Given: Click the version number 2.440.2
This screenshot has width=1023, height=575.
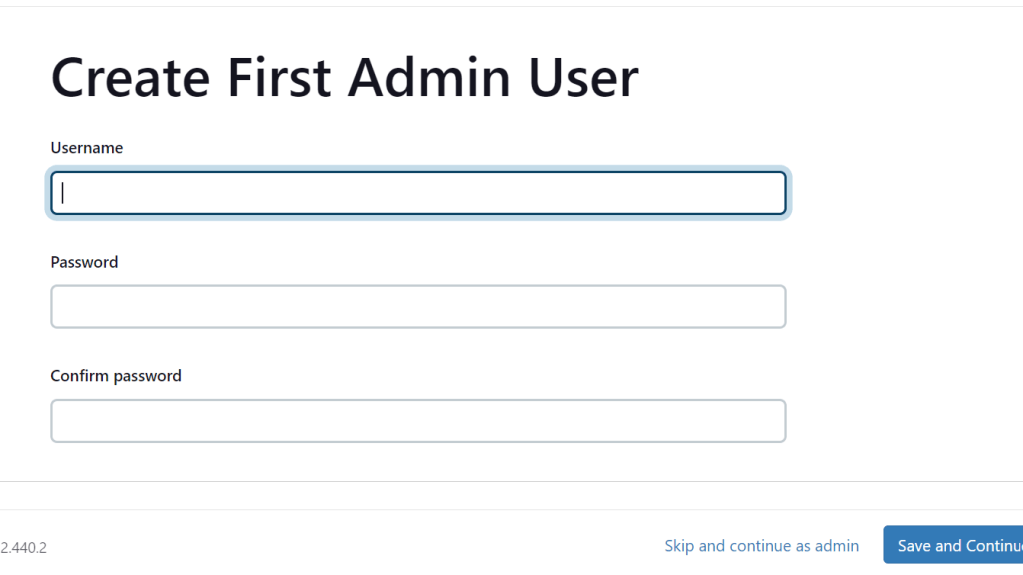Looking at the screenshot, I should click(x=24, y=547).
